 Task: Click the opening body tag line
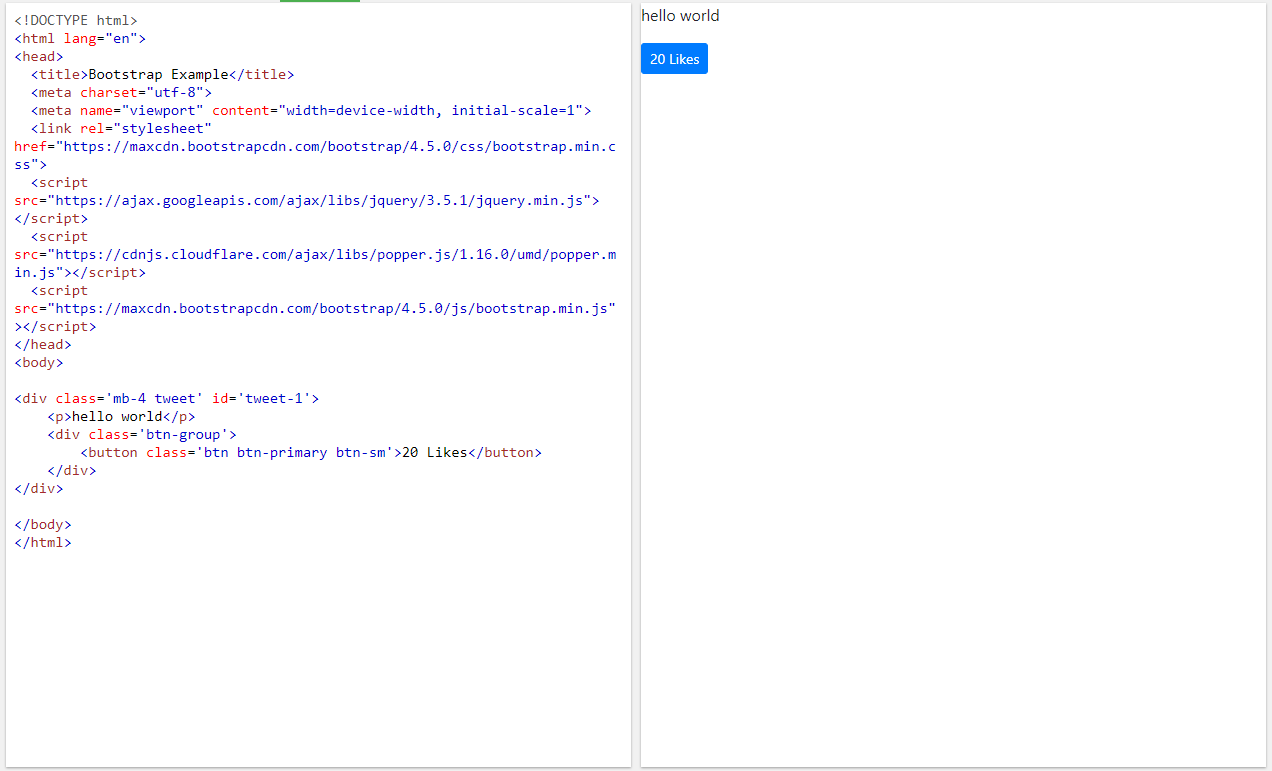(39, 362)
